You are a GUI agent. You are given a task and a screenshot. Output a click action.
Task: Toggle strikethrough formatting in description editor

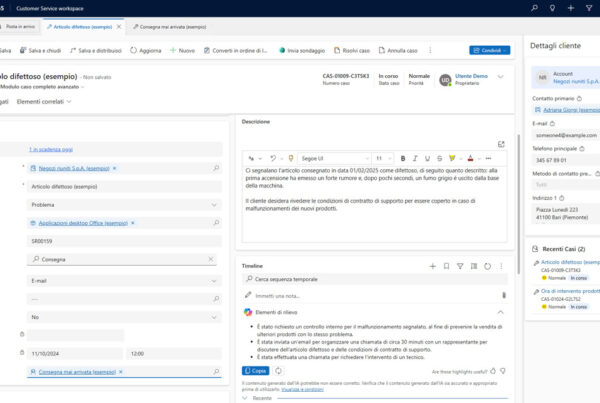point(439,158)
